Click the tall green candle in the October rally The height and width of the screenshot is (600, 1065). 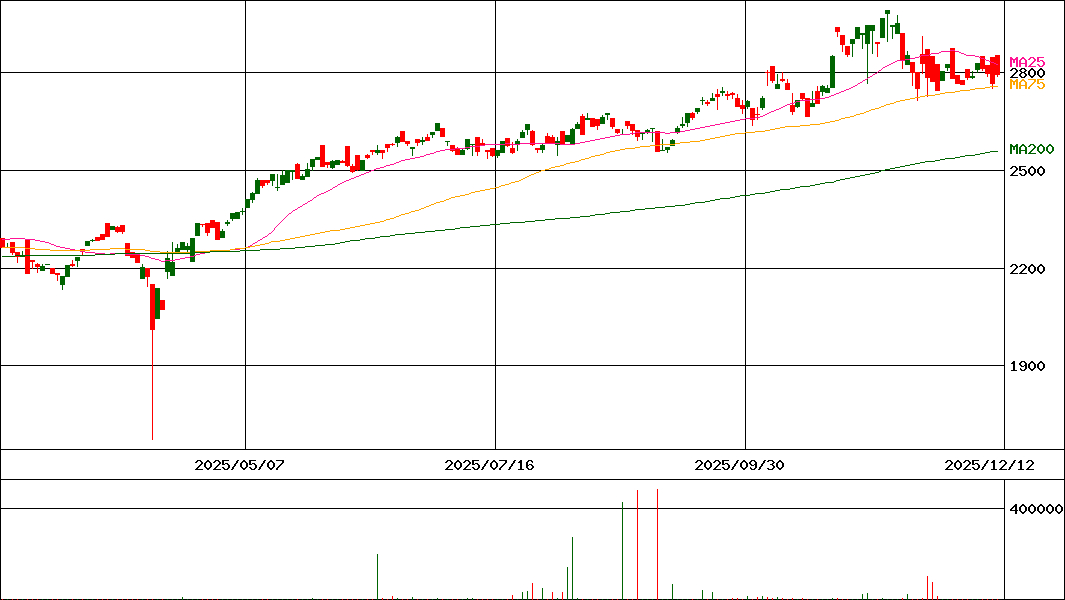[x=832, y=72]
